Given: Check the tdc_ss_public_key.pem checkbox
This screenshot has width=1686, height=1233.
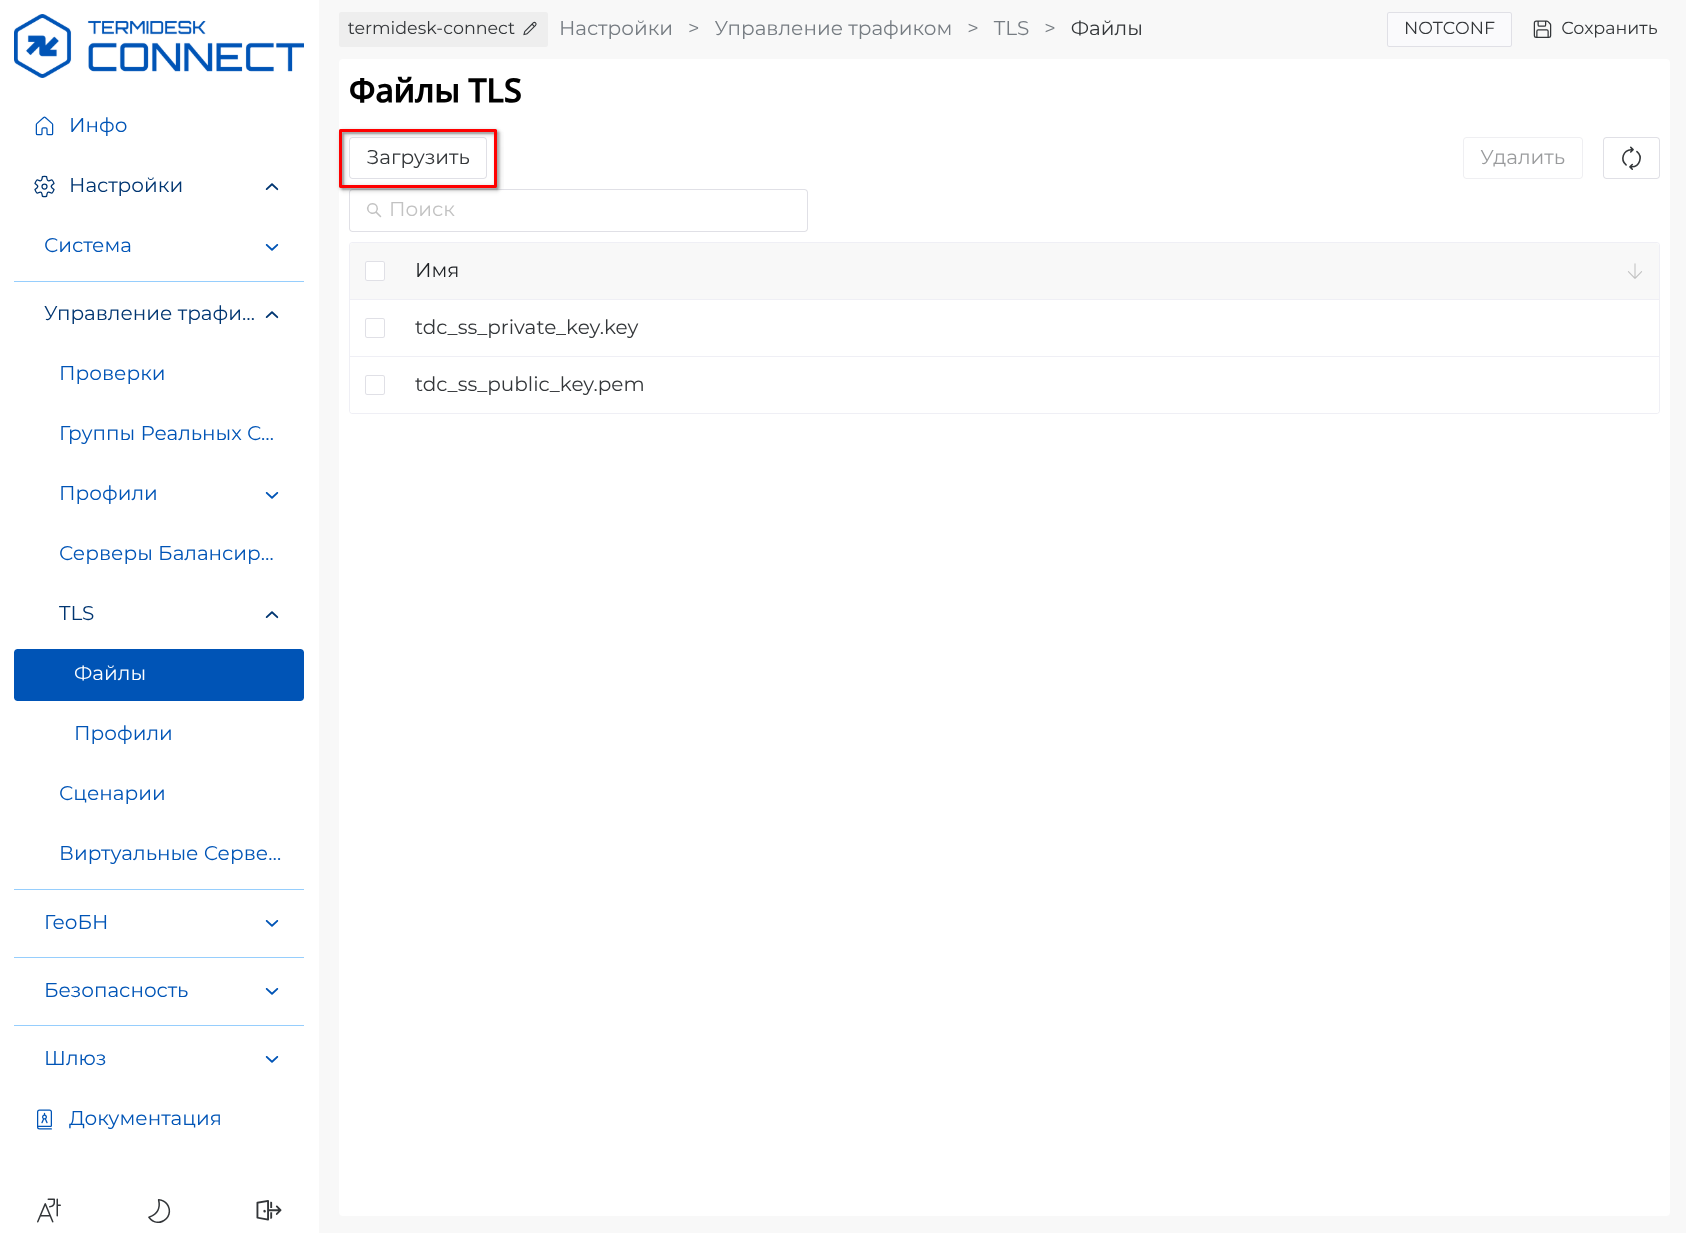Looking at the screenshot, I should [x=375, y=385].
